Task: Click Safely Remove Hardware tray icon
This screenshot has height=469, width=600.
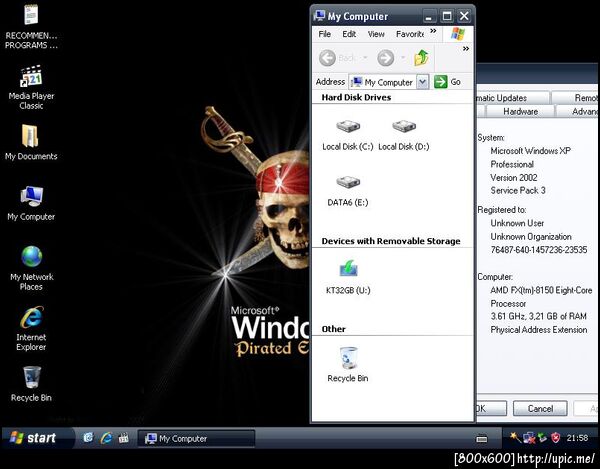Action: [x=543, y=438]
